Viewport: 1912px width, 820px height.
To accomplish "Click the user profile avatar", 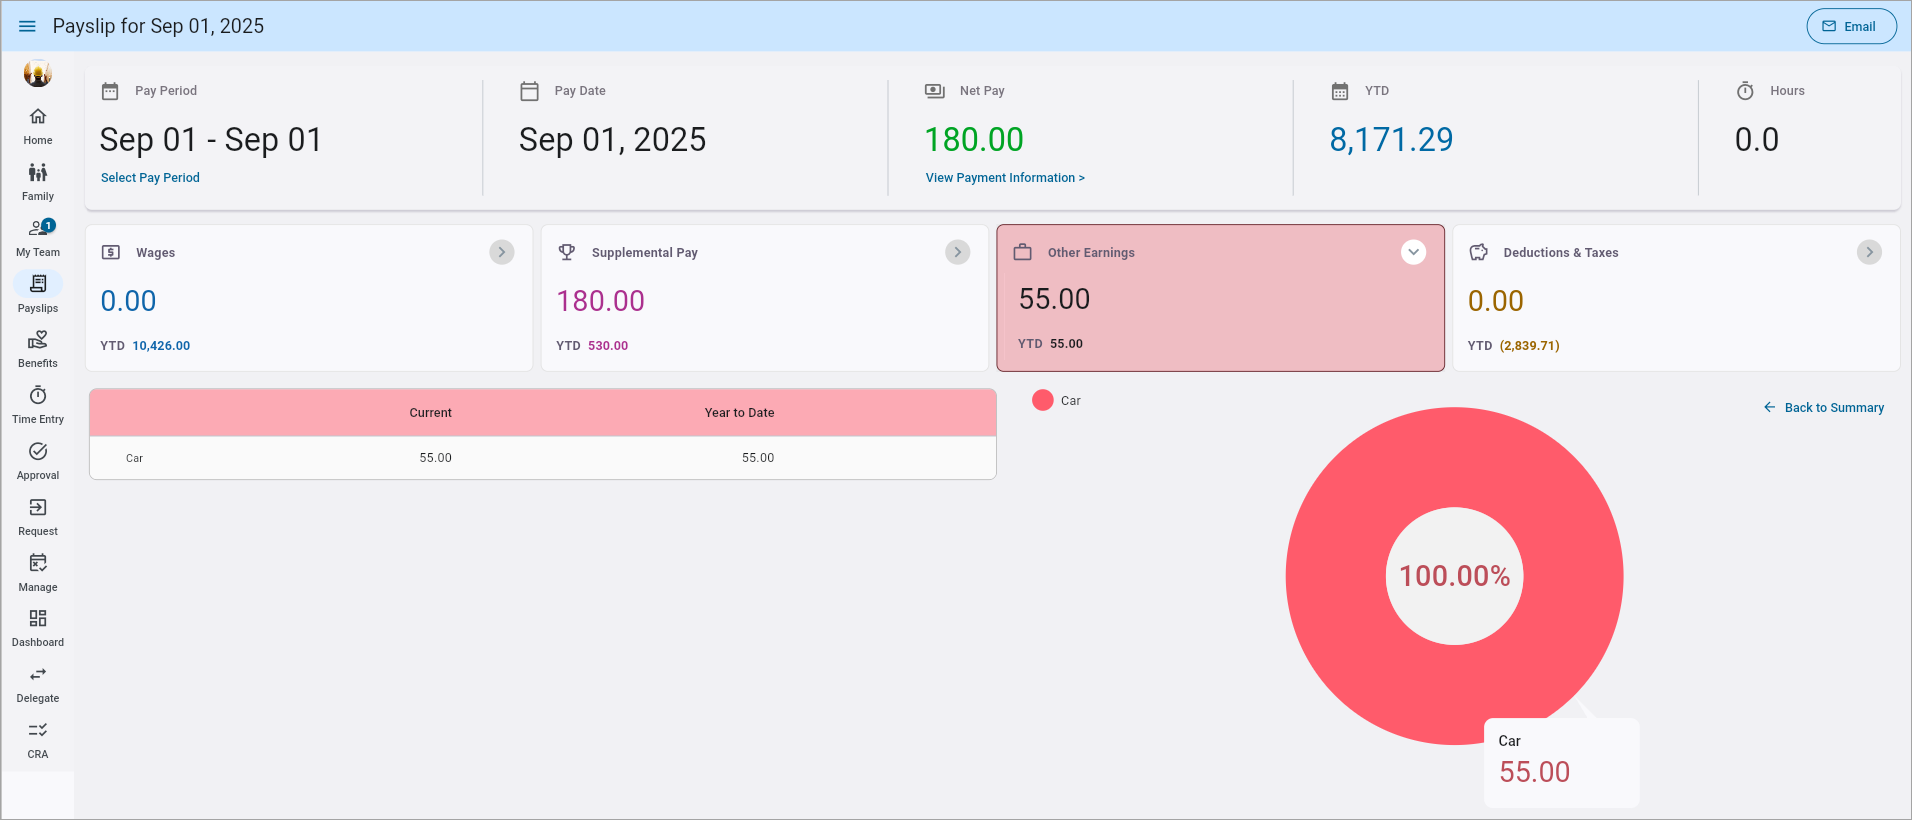I will (x=38, y=73).
